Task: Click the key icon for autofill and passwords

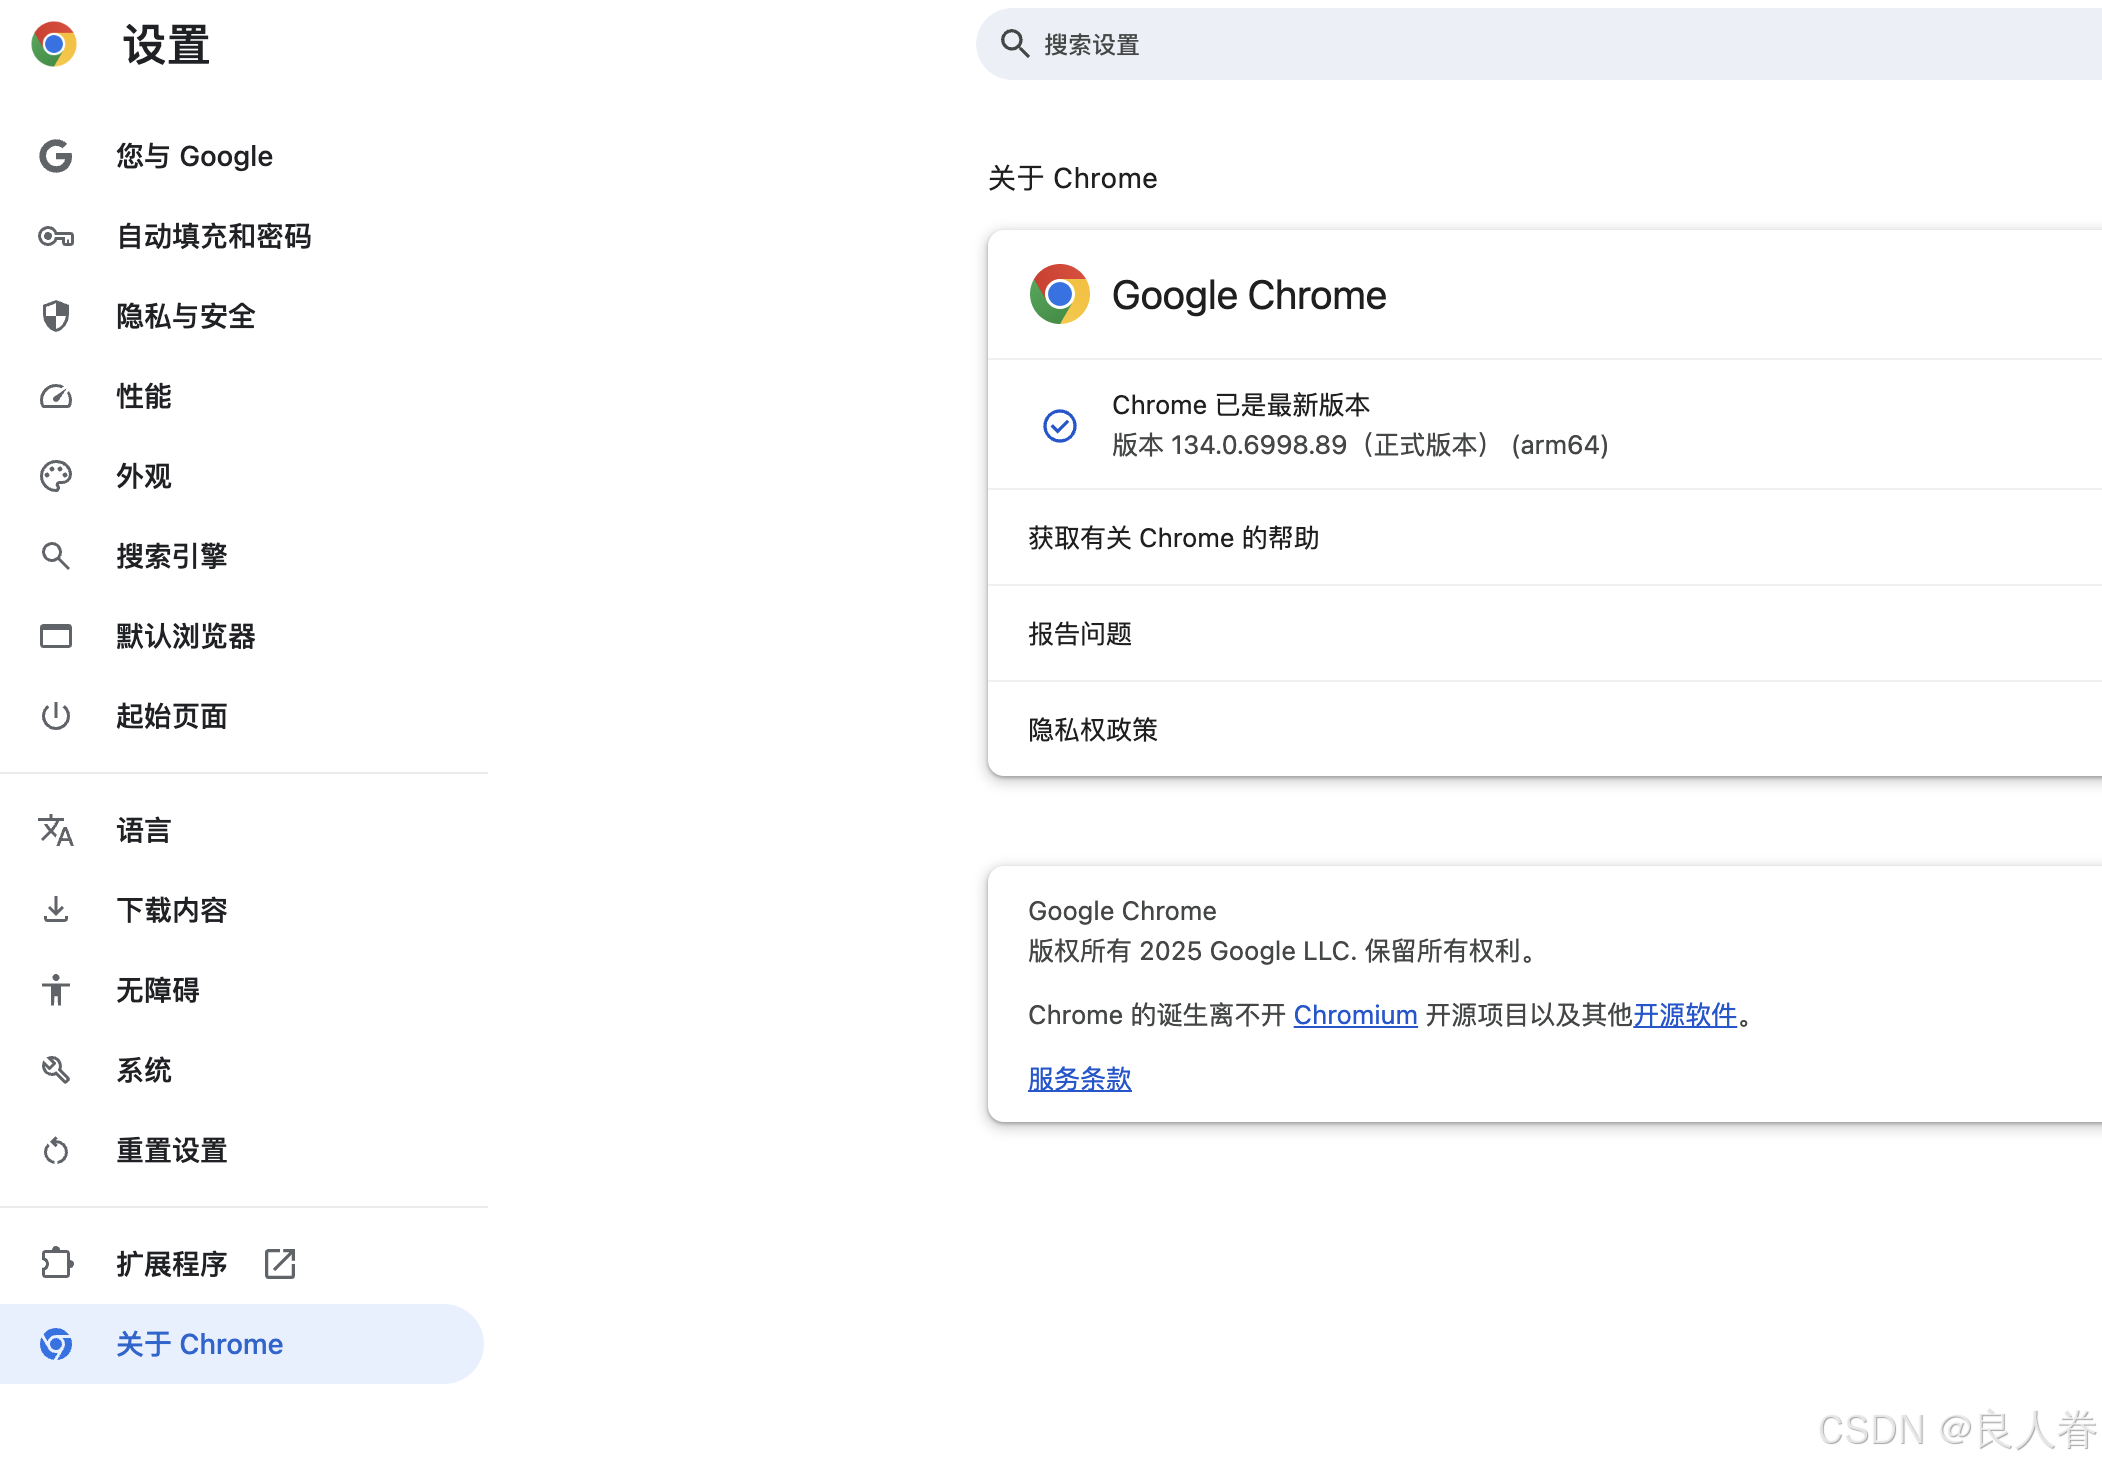Action: point(56,236)
